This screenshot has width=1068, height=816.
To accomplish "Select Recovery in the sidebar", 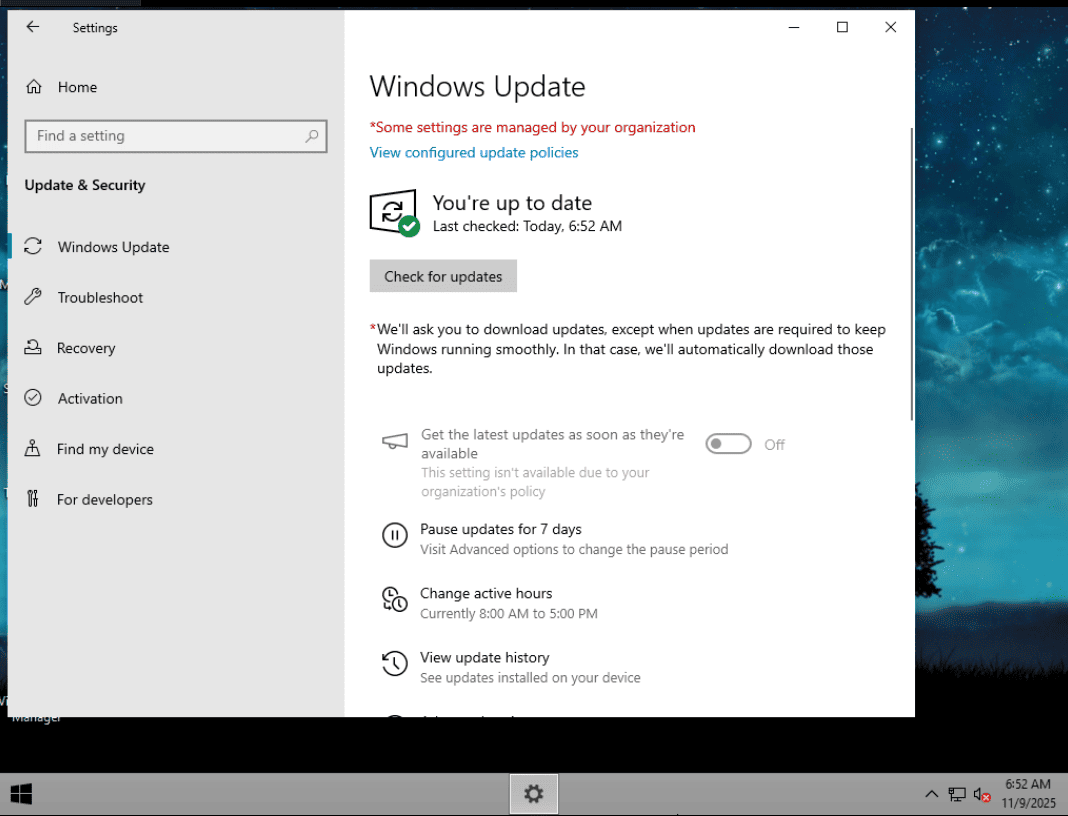I will click(x=86, y=348).
